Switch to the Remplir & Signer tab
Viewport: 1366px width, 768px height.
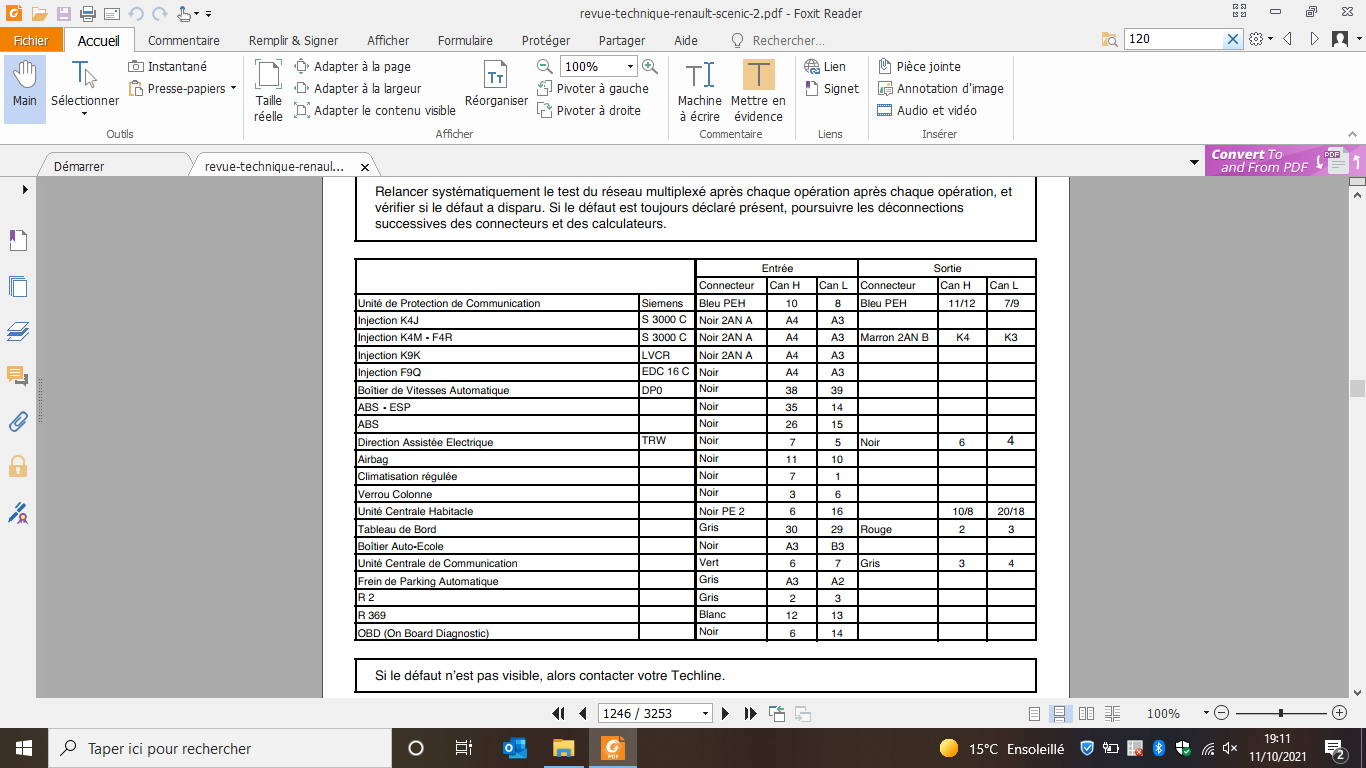[294, 41]
